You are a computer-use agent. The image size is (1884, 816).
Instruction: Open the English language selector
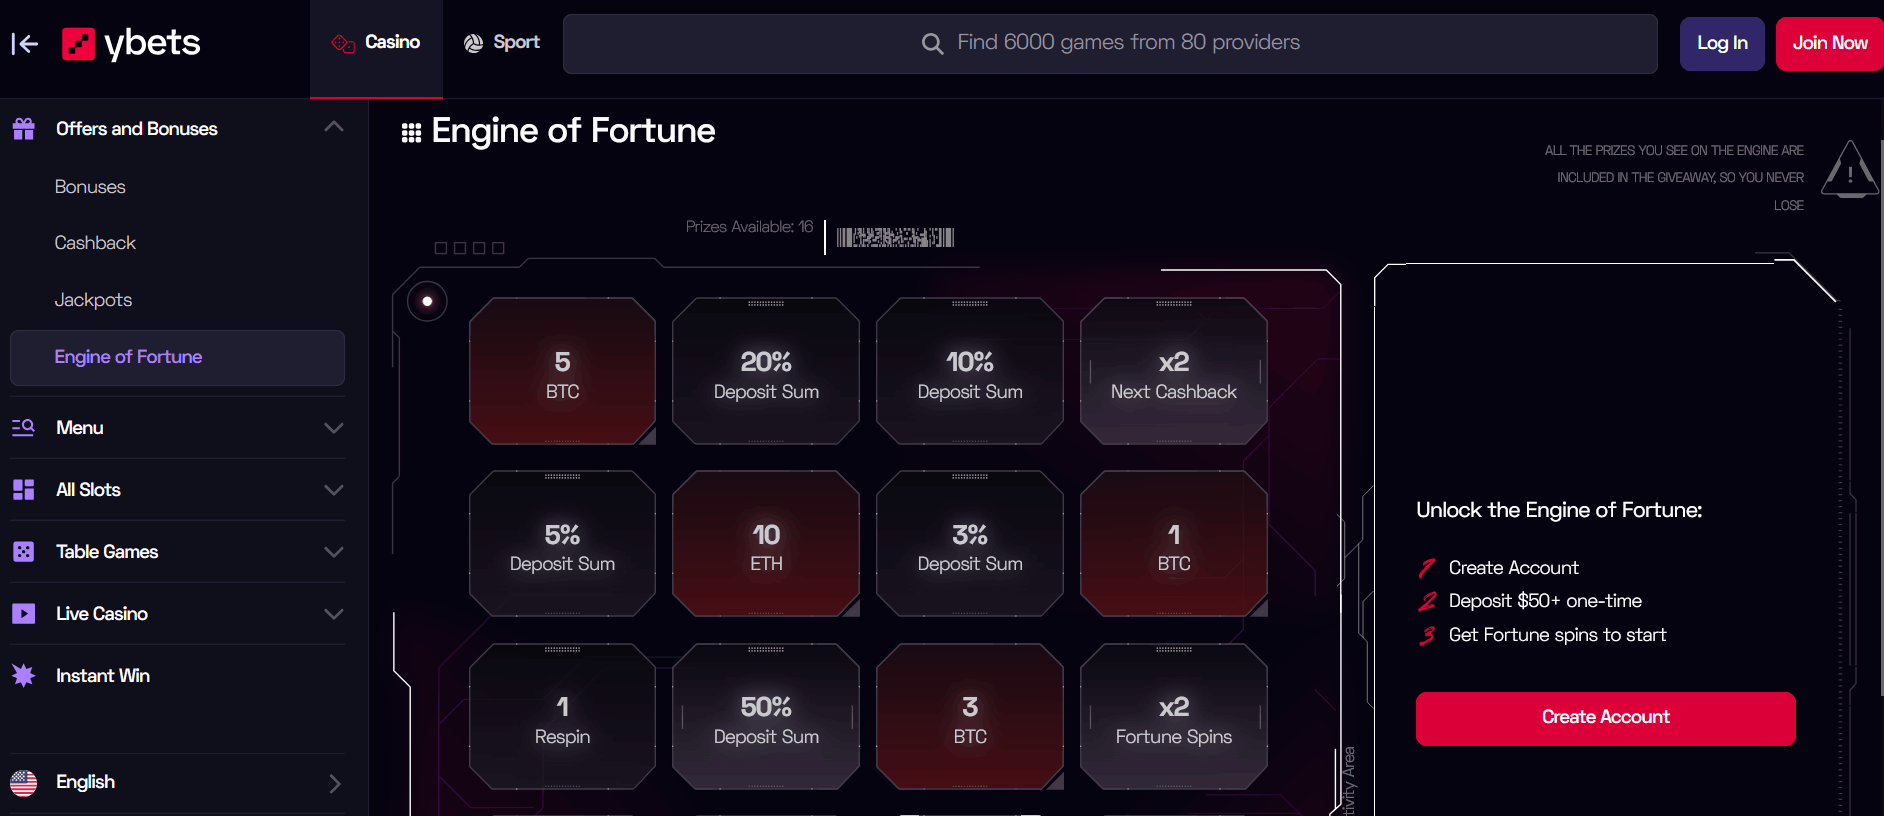pos(176,782)
